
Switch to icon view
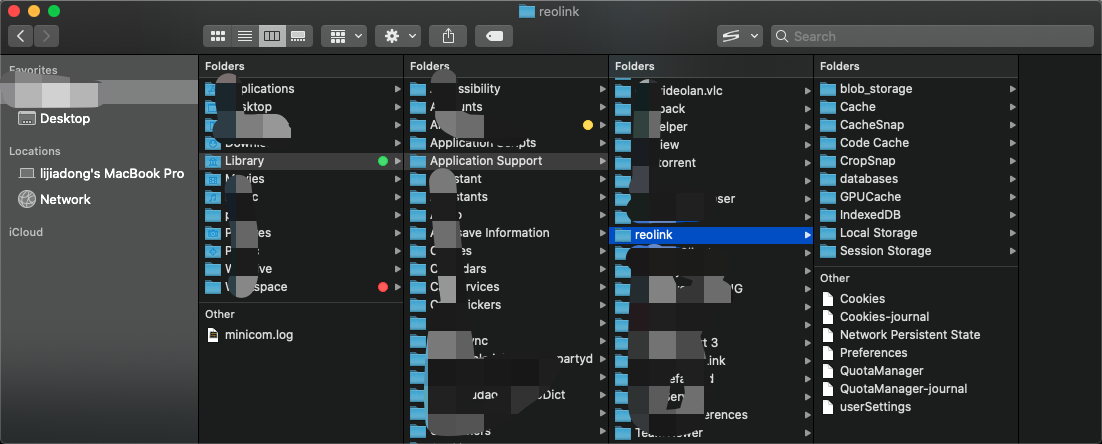[x=217, y=36]
